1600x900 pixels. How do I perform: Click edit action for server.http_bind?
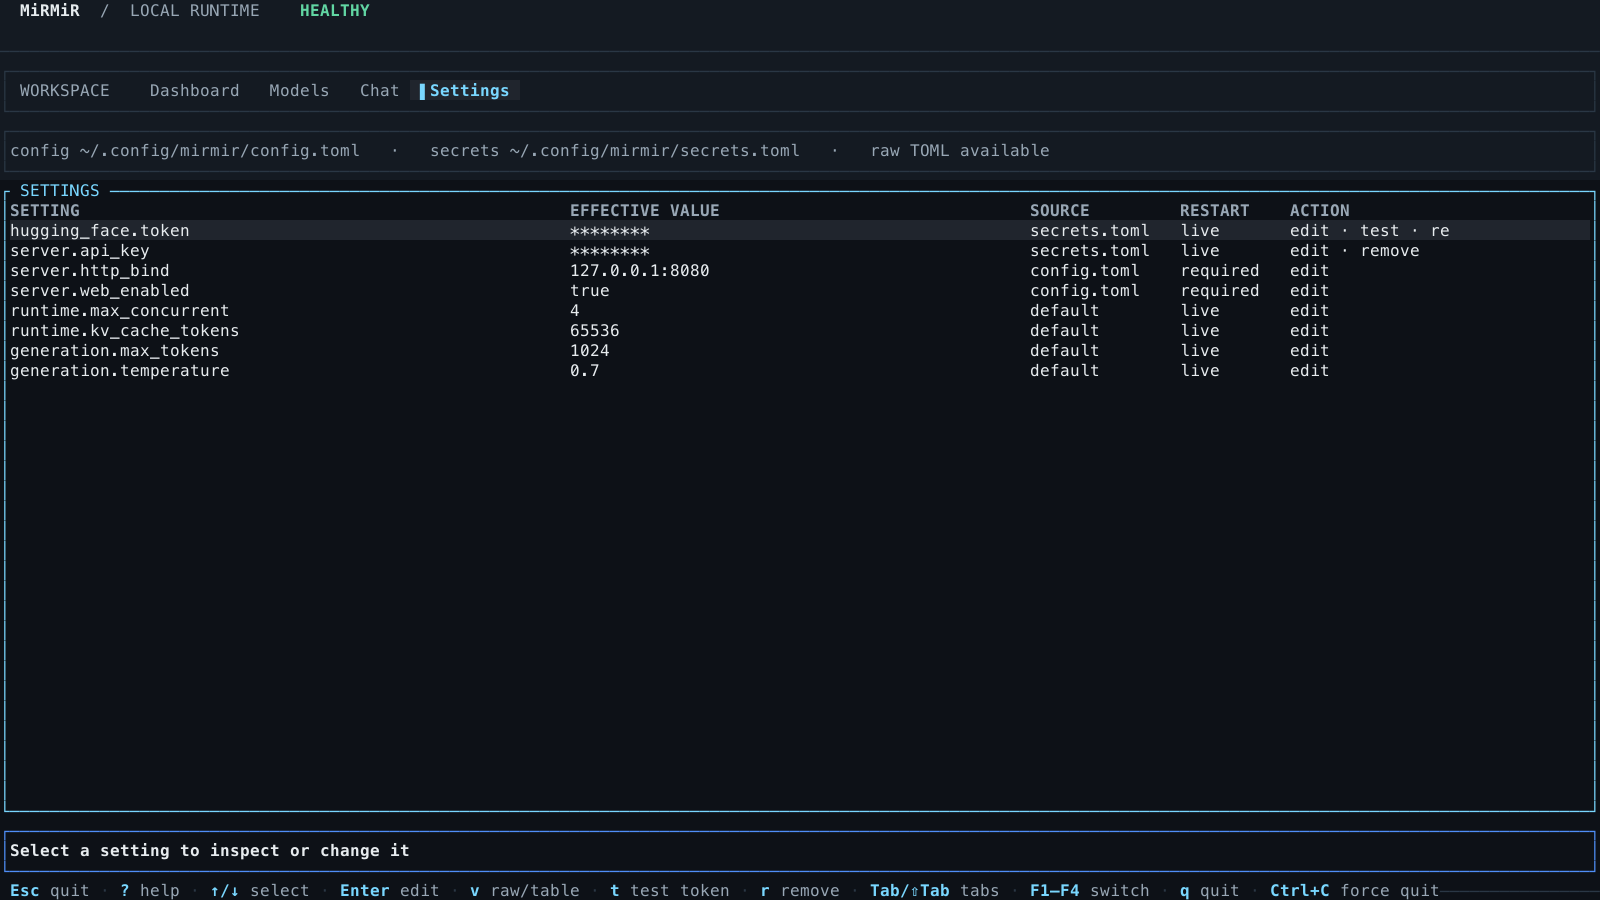tap(1310, 271)
